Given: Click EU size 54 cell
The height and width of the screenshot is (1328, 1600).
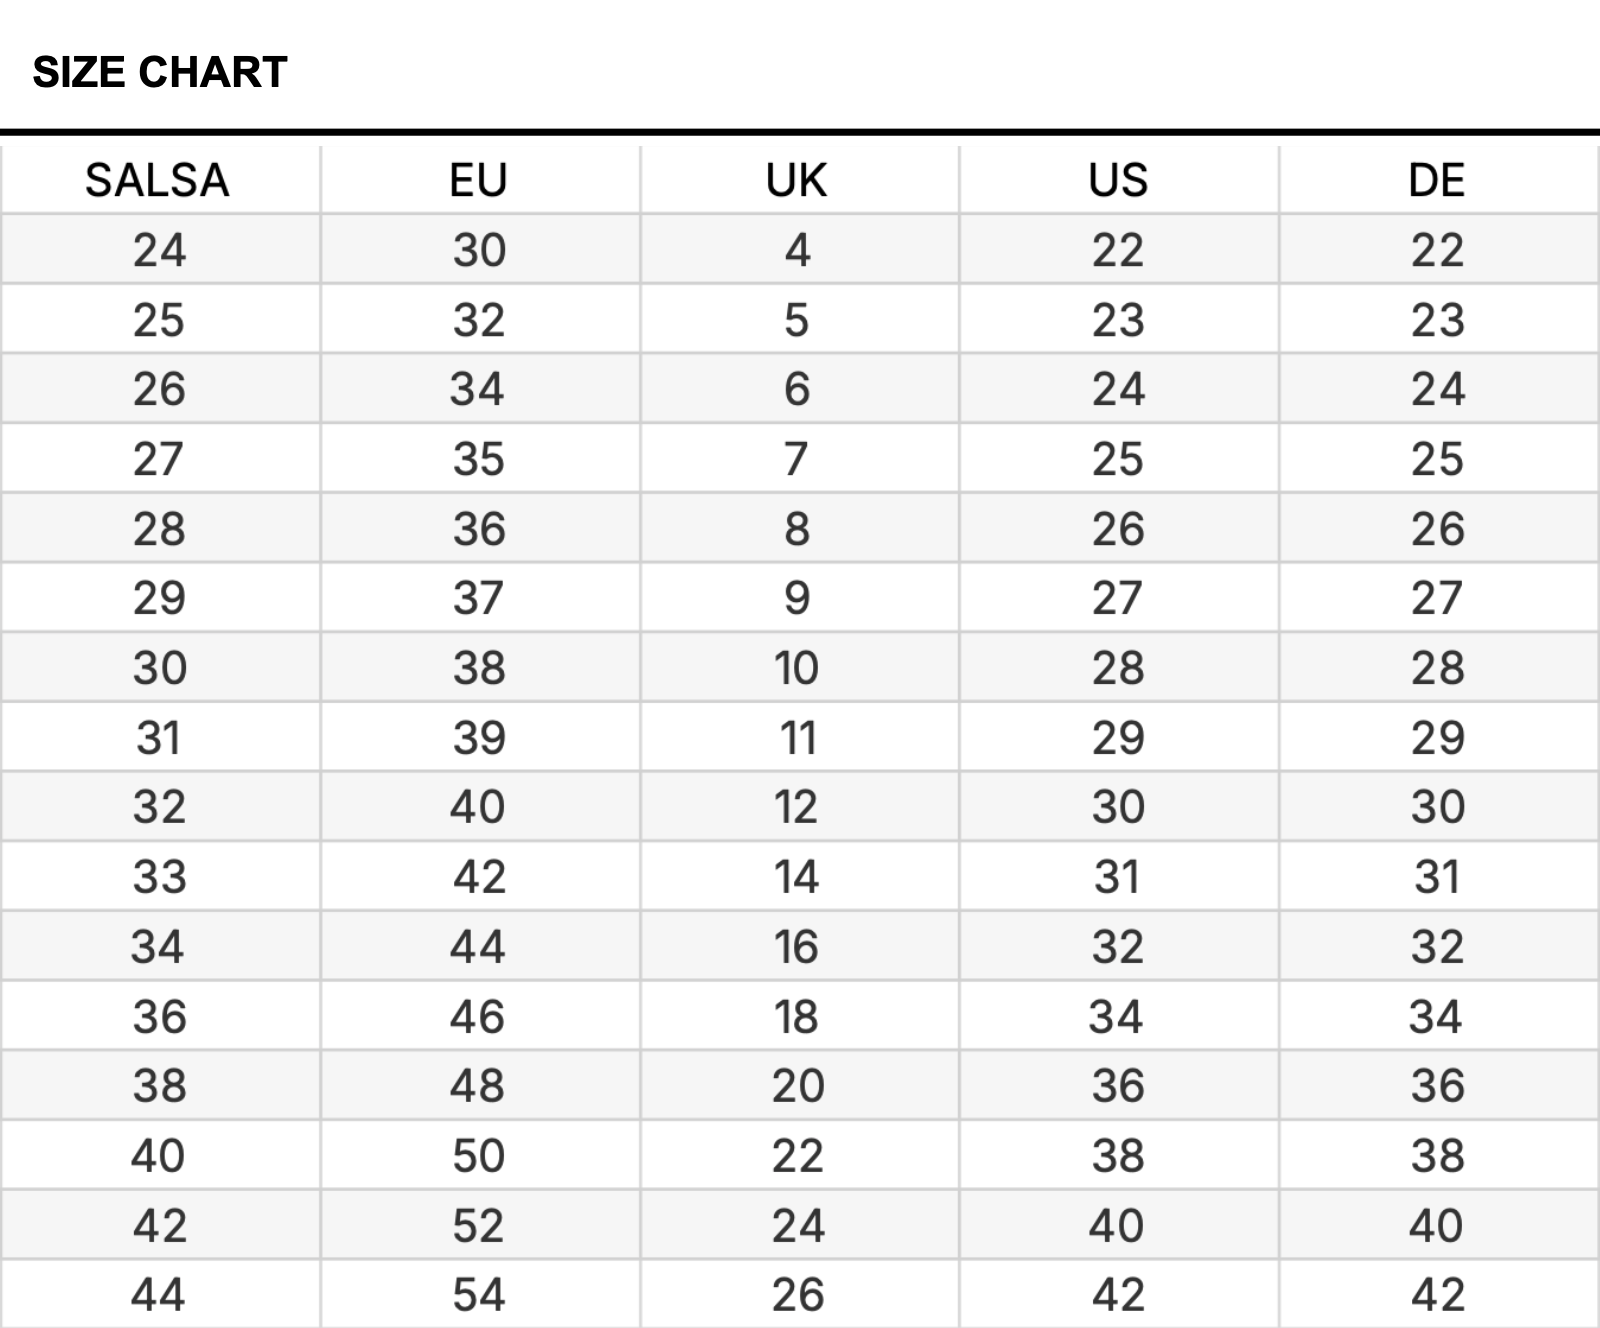Looking at the screenshot, I should point(478,1295).
